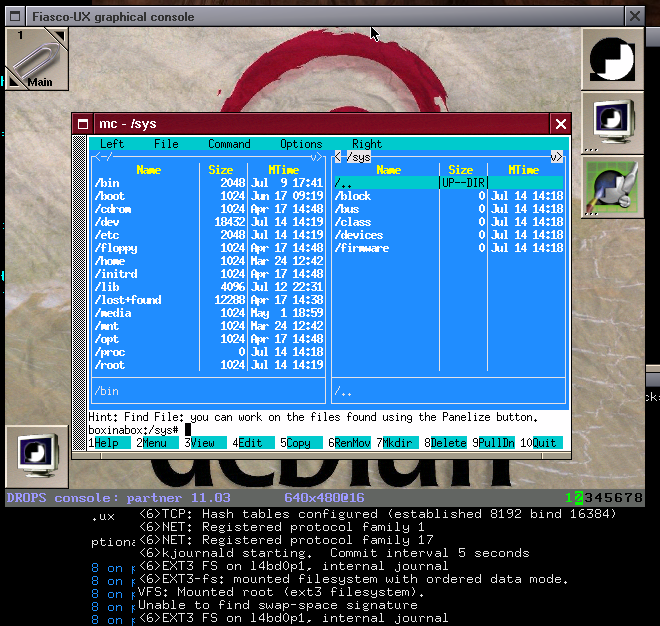Select the /floppy directory row
The height and width of the screenshot is (626, 660).
[208, 248]
